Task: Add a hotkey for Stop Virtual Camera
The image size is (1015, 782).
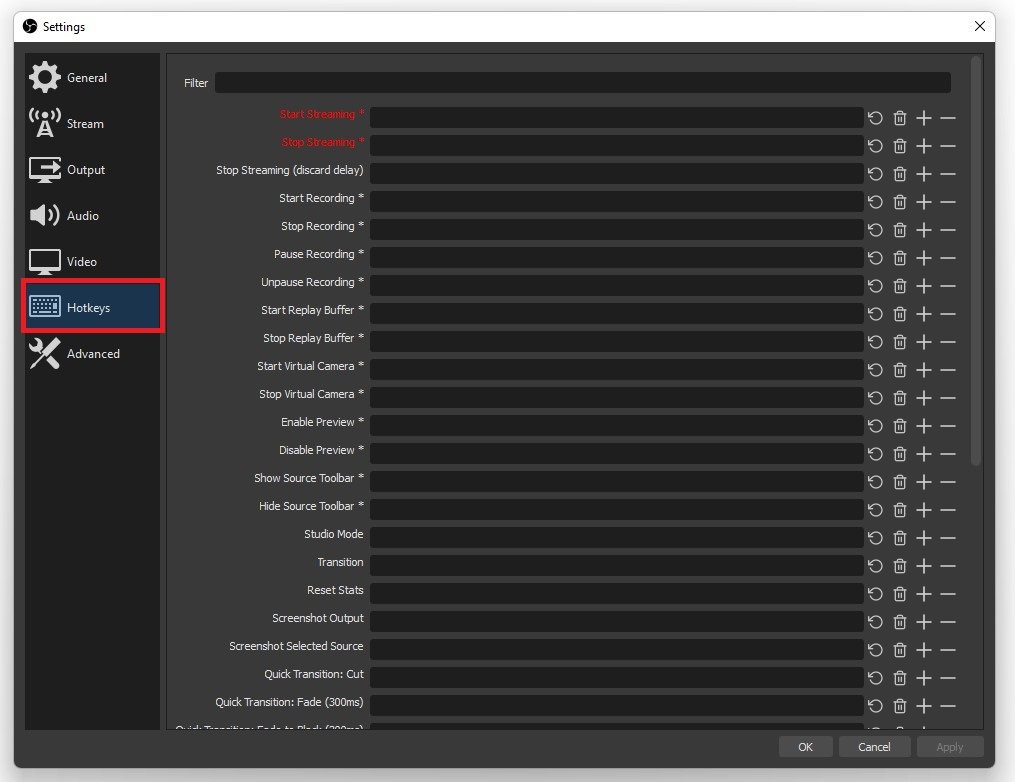Action: click(924, 398)
